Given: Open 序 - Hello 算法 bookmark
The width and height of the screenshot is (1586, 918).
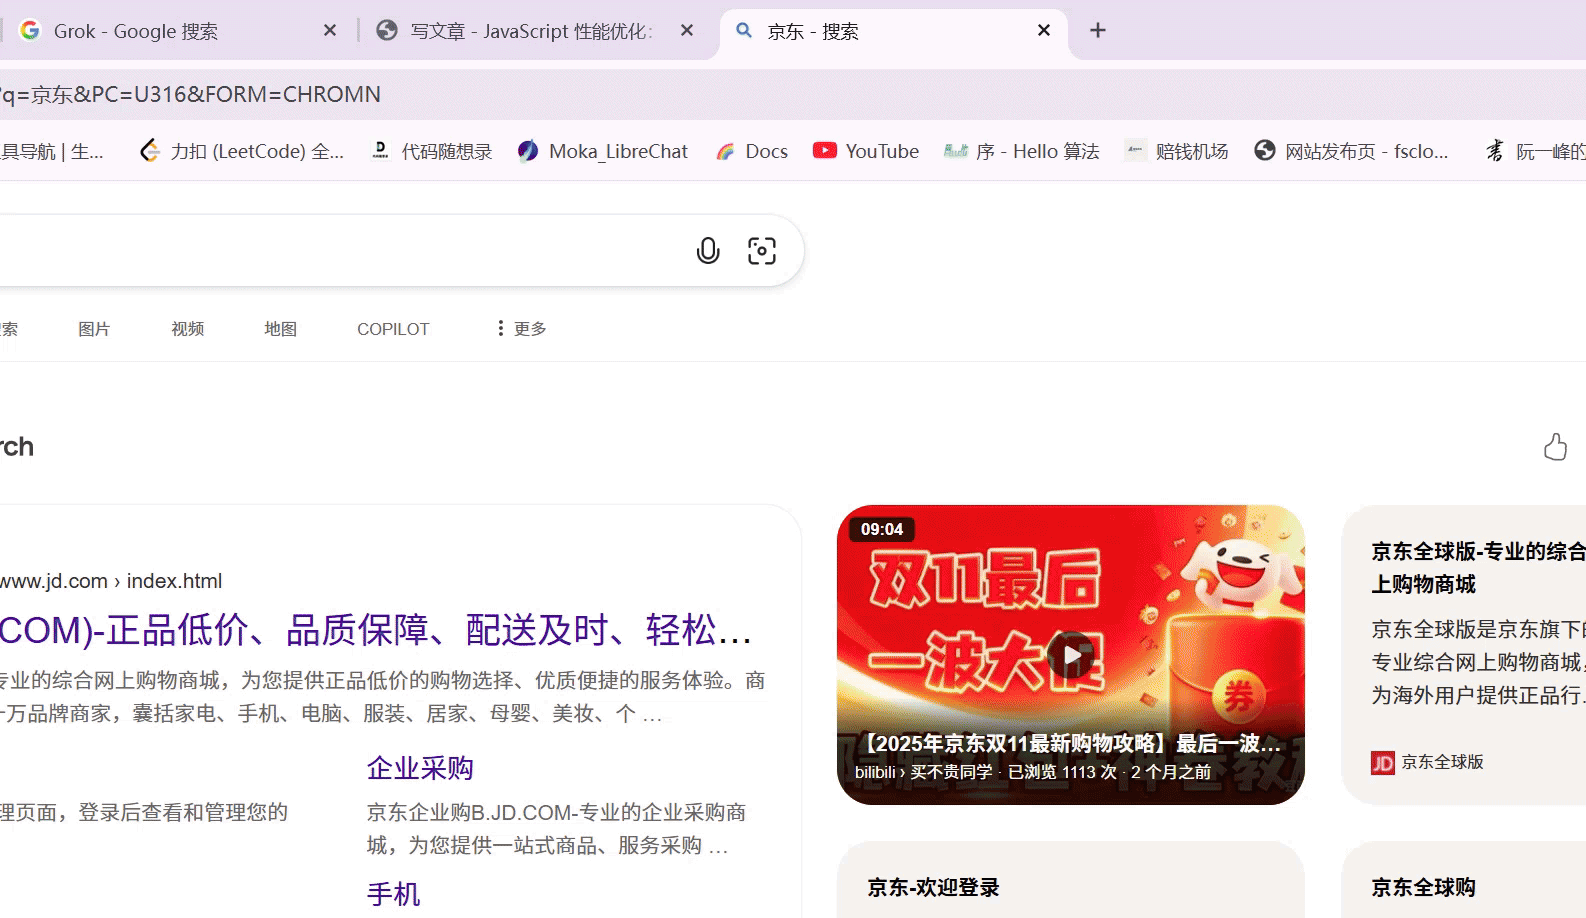Looking at the screenshot, I should (1022, 151).
